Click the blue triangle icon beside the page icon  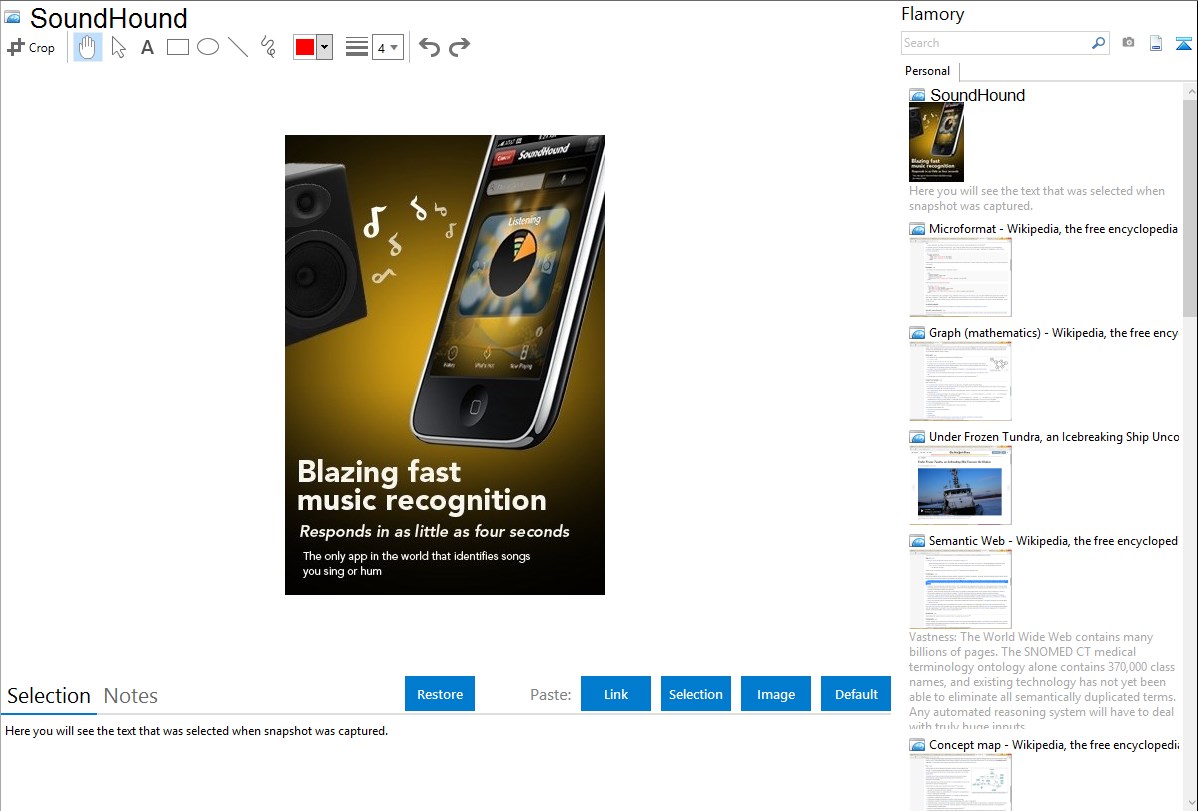[1183, 43]
